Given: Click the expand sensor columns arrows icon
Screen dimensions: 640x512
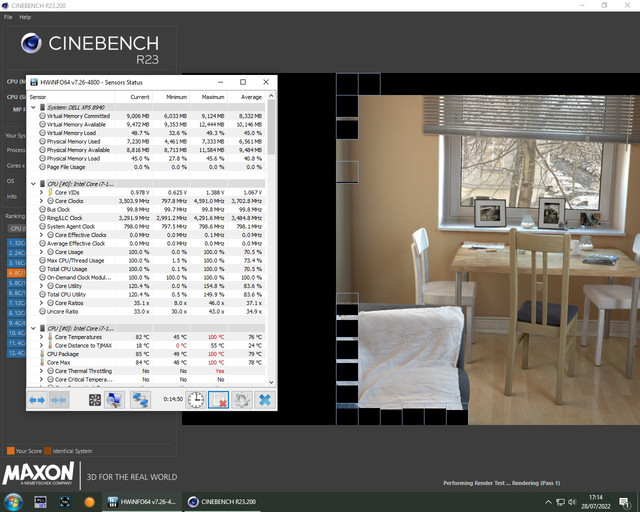Looking at the screenshot, I should click(37, 400).
